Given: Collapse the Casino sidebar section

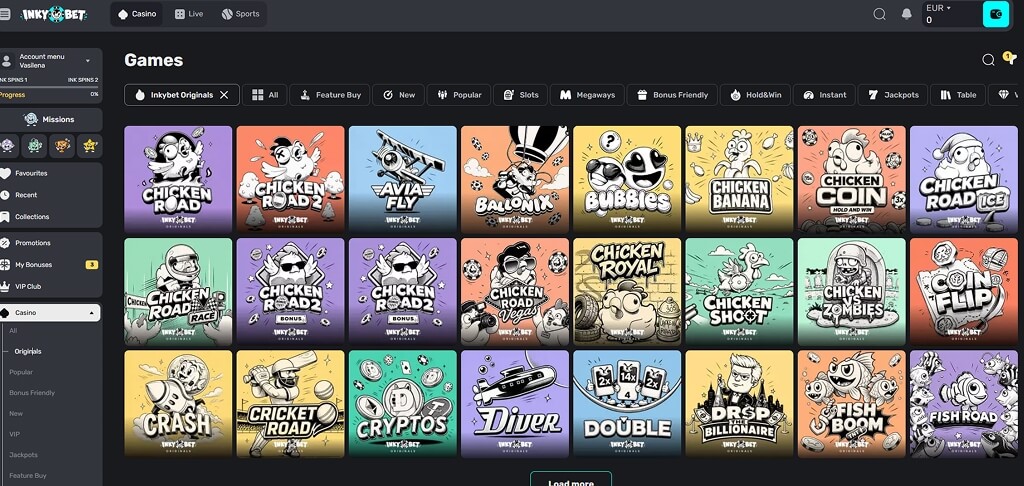Looking at the screenshot, I should click(x=50, y=312).
